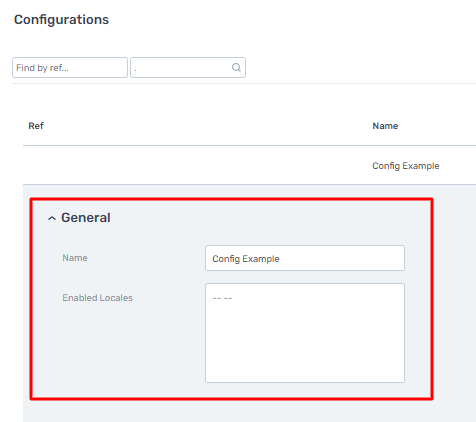Click the red highlight border of General panel
Image resolution: width=476 pixels, height=422 pixels.
tap(231, 199)
